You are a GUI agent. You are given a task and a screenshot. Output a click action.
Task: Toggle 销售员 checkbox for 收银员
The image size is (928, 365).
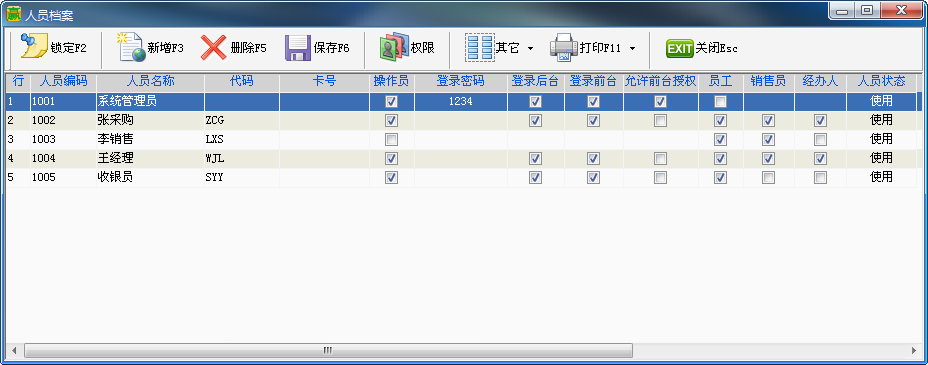tap(768, 177)
